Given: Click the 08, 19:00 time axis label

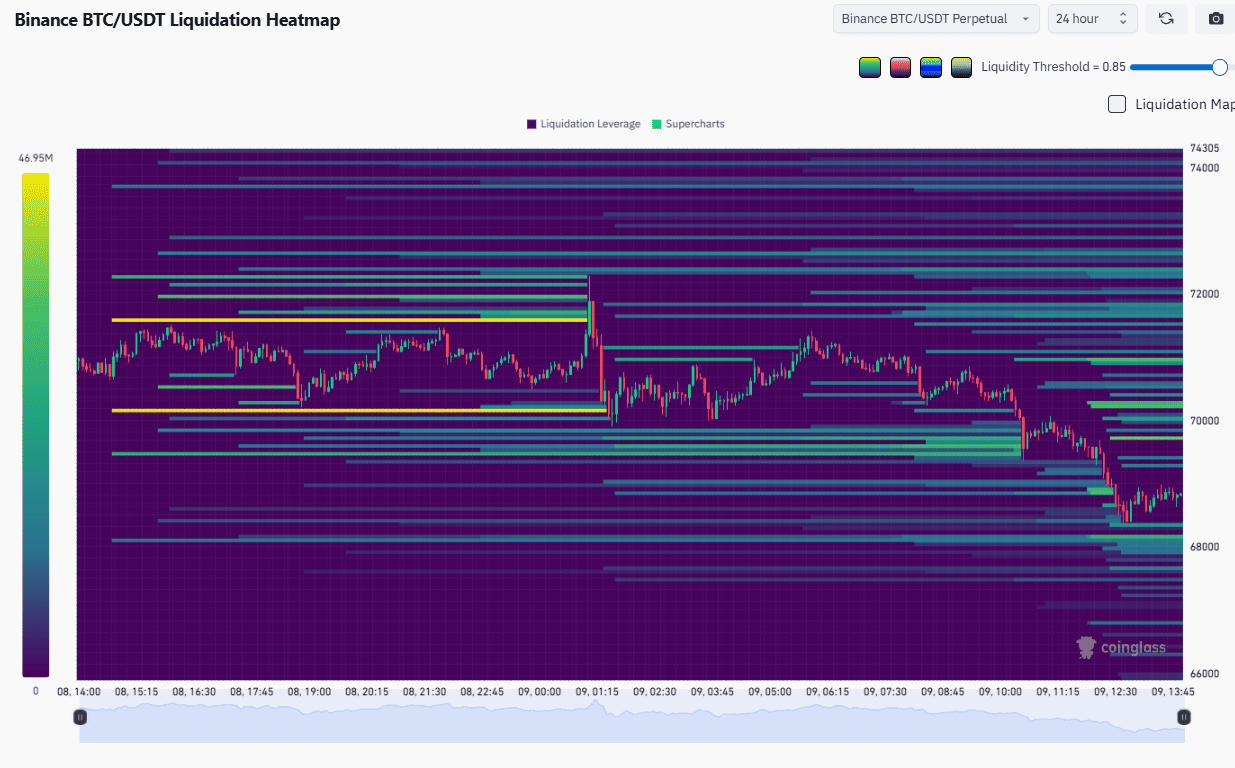Looking at the screenshot, I should tap(309, 691).
